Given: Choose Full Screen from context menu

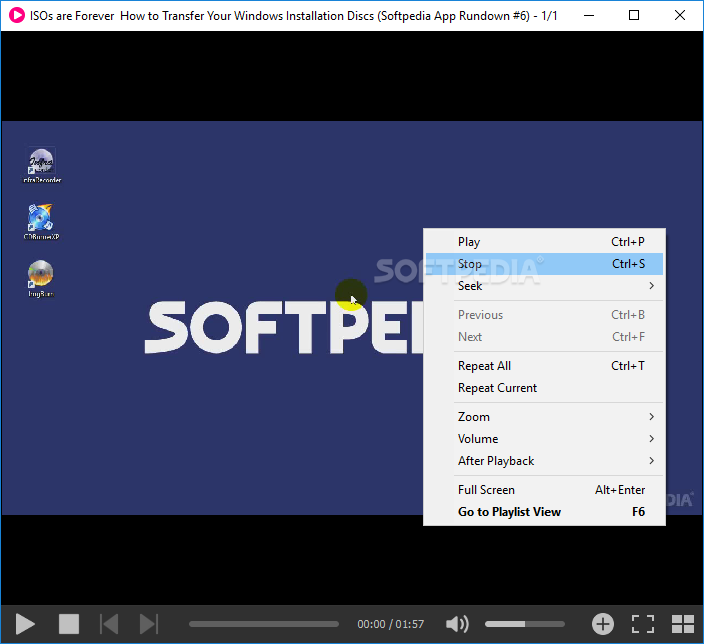Looking at the screenshot, I should click(x=544, y=490).
